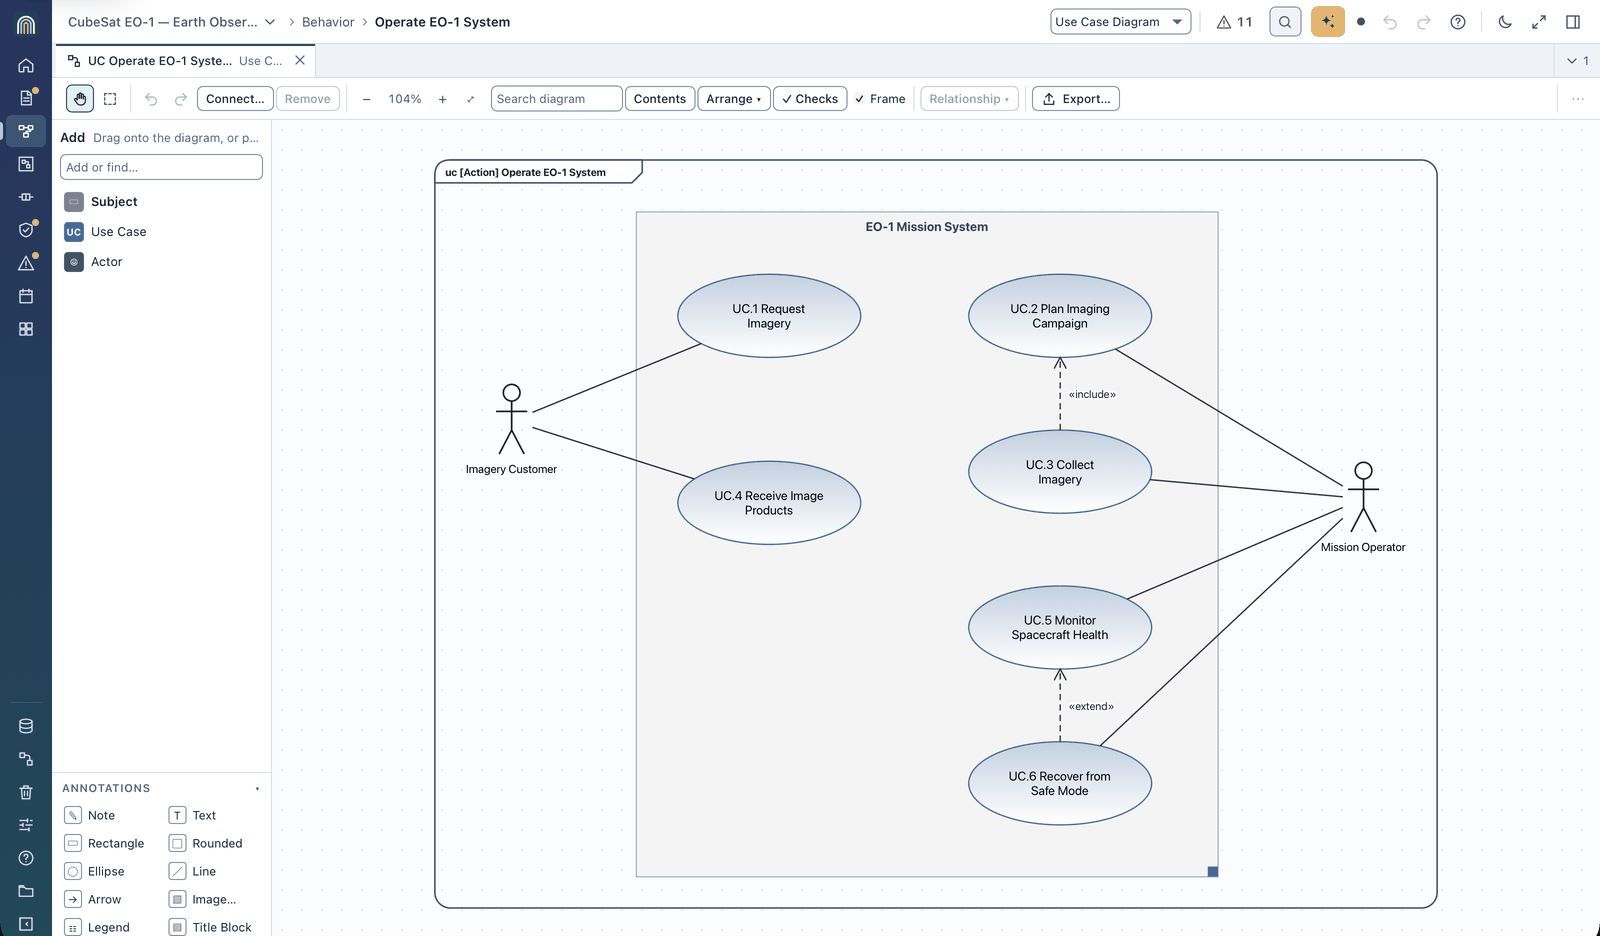
Task: Open the database icon in sidebar
Action: pyautogui.click(x=26, y=726)
